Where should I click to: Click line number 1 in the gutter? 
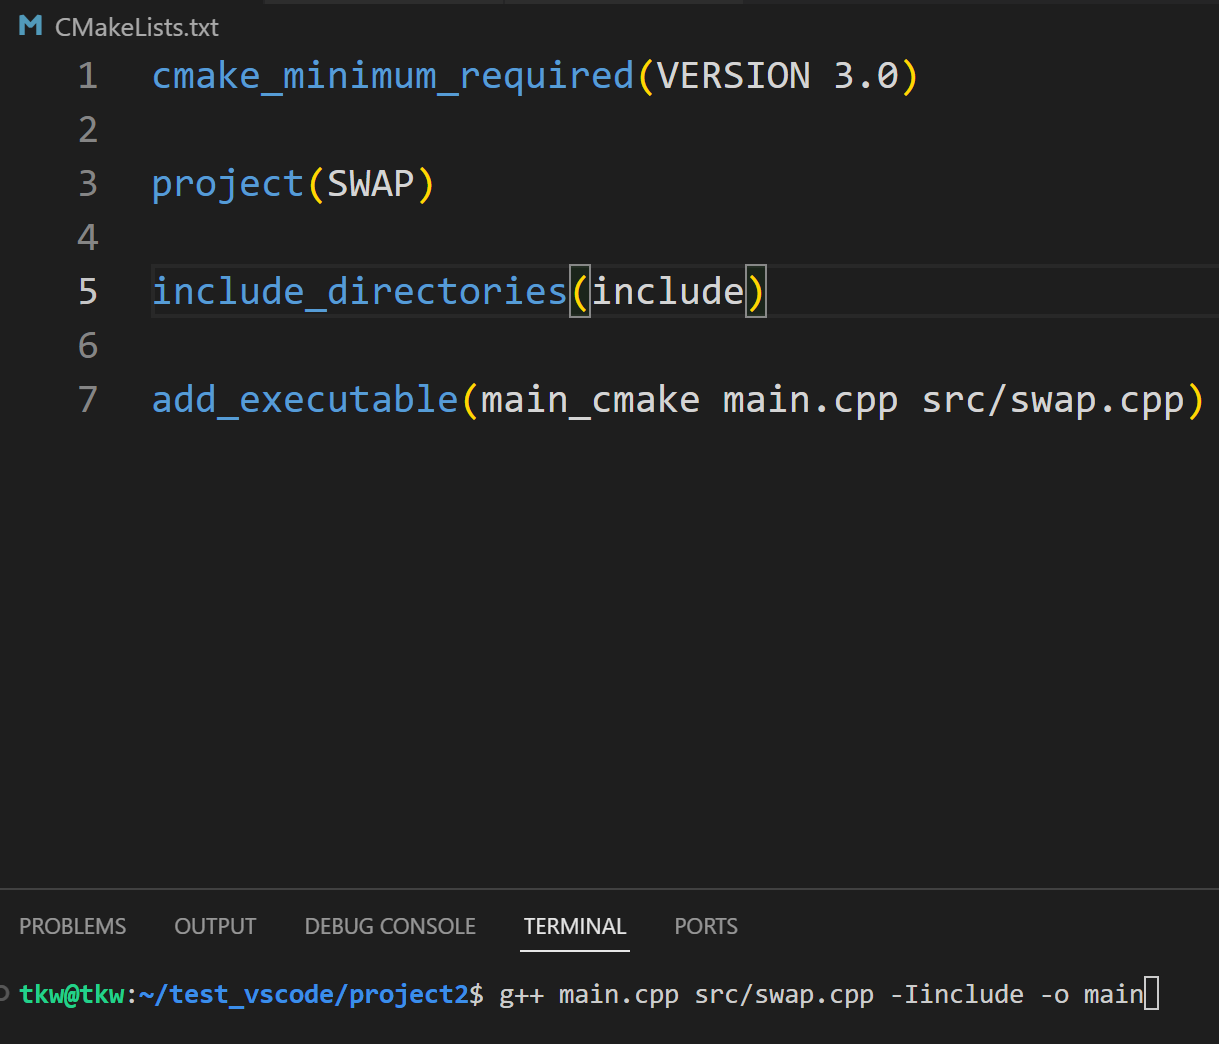[88, 76]
